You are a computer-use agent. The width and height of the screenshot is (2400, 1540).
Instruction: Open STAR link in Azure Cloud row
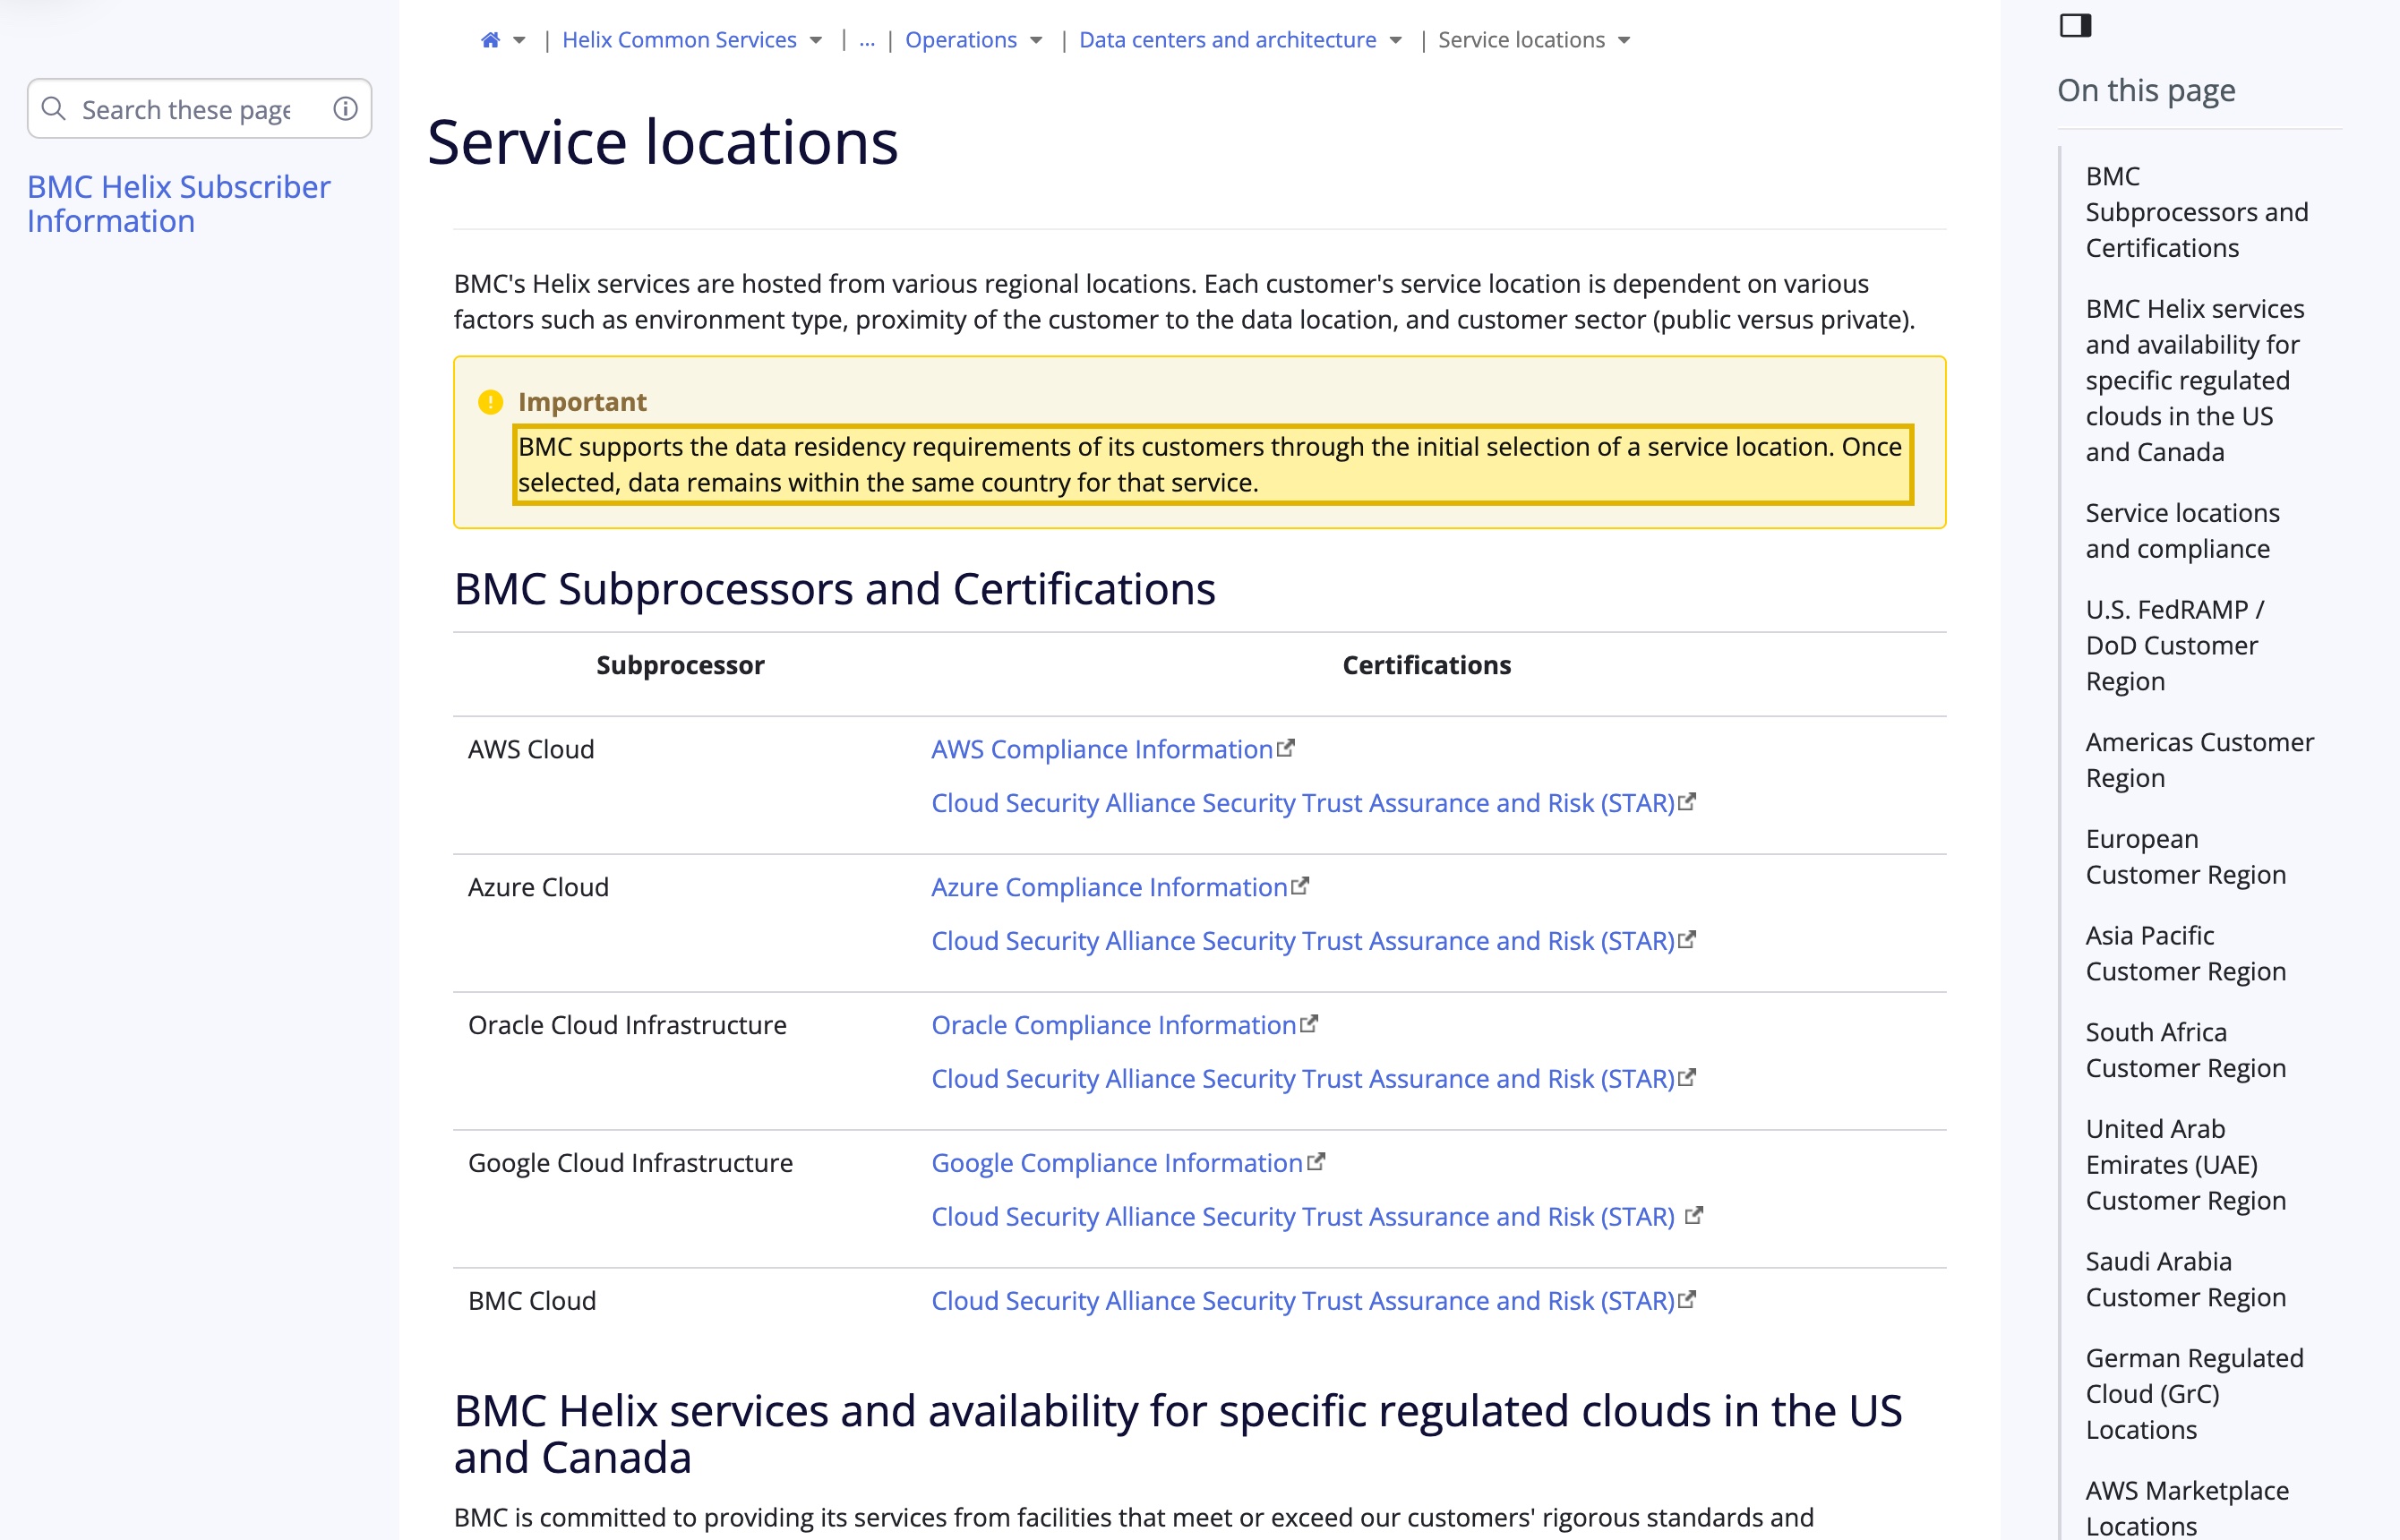(x=1302, y=941)
